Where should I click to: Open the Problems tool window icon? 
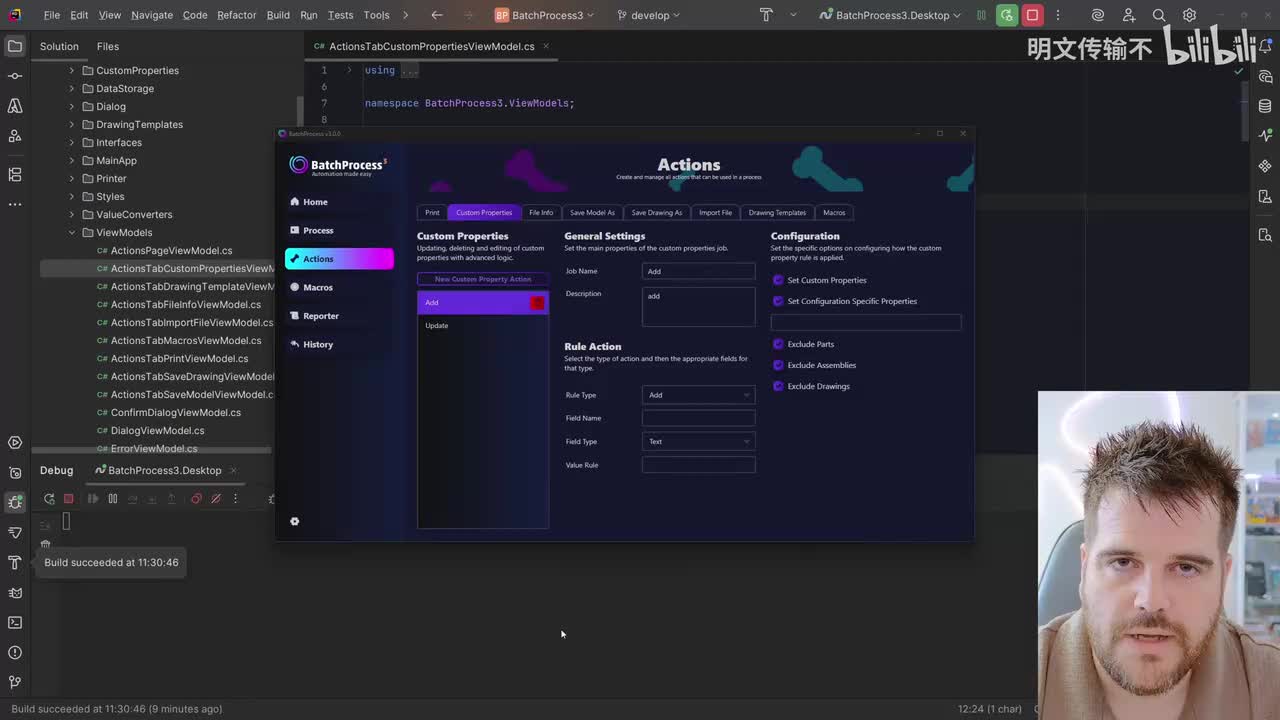15,653
